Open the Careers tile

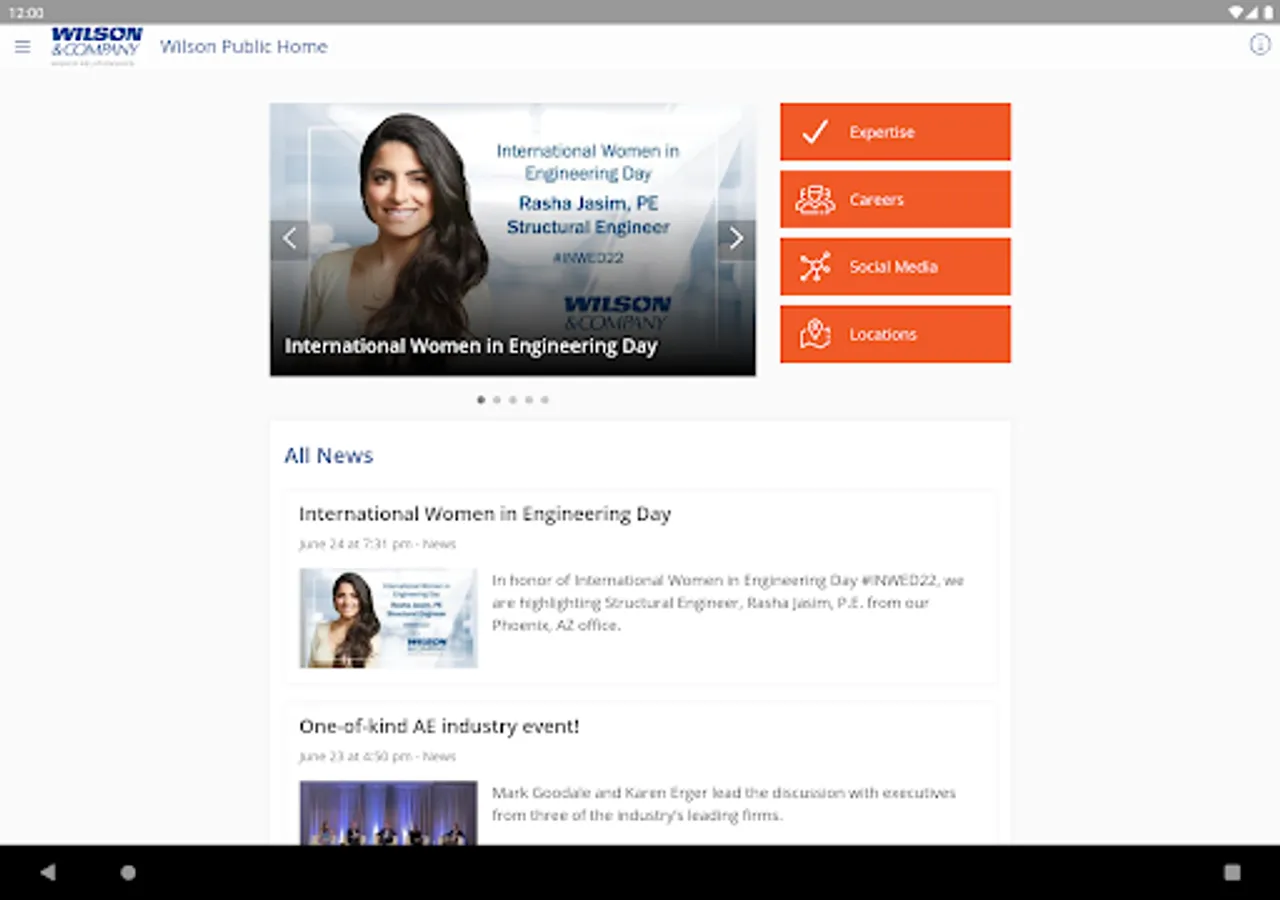895,199
